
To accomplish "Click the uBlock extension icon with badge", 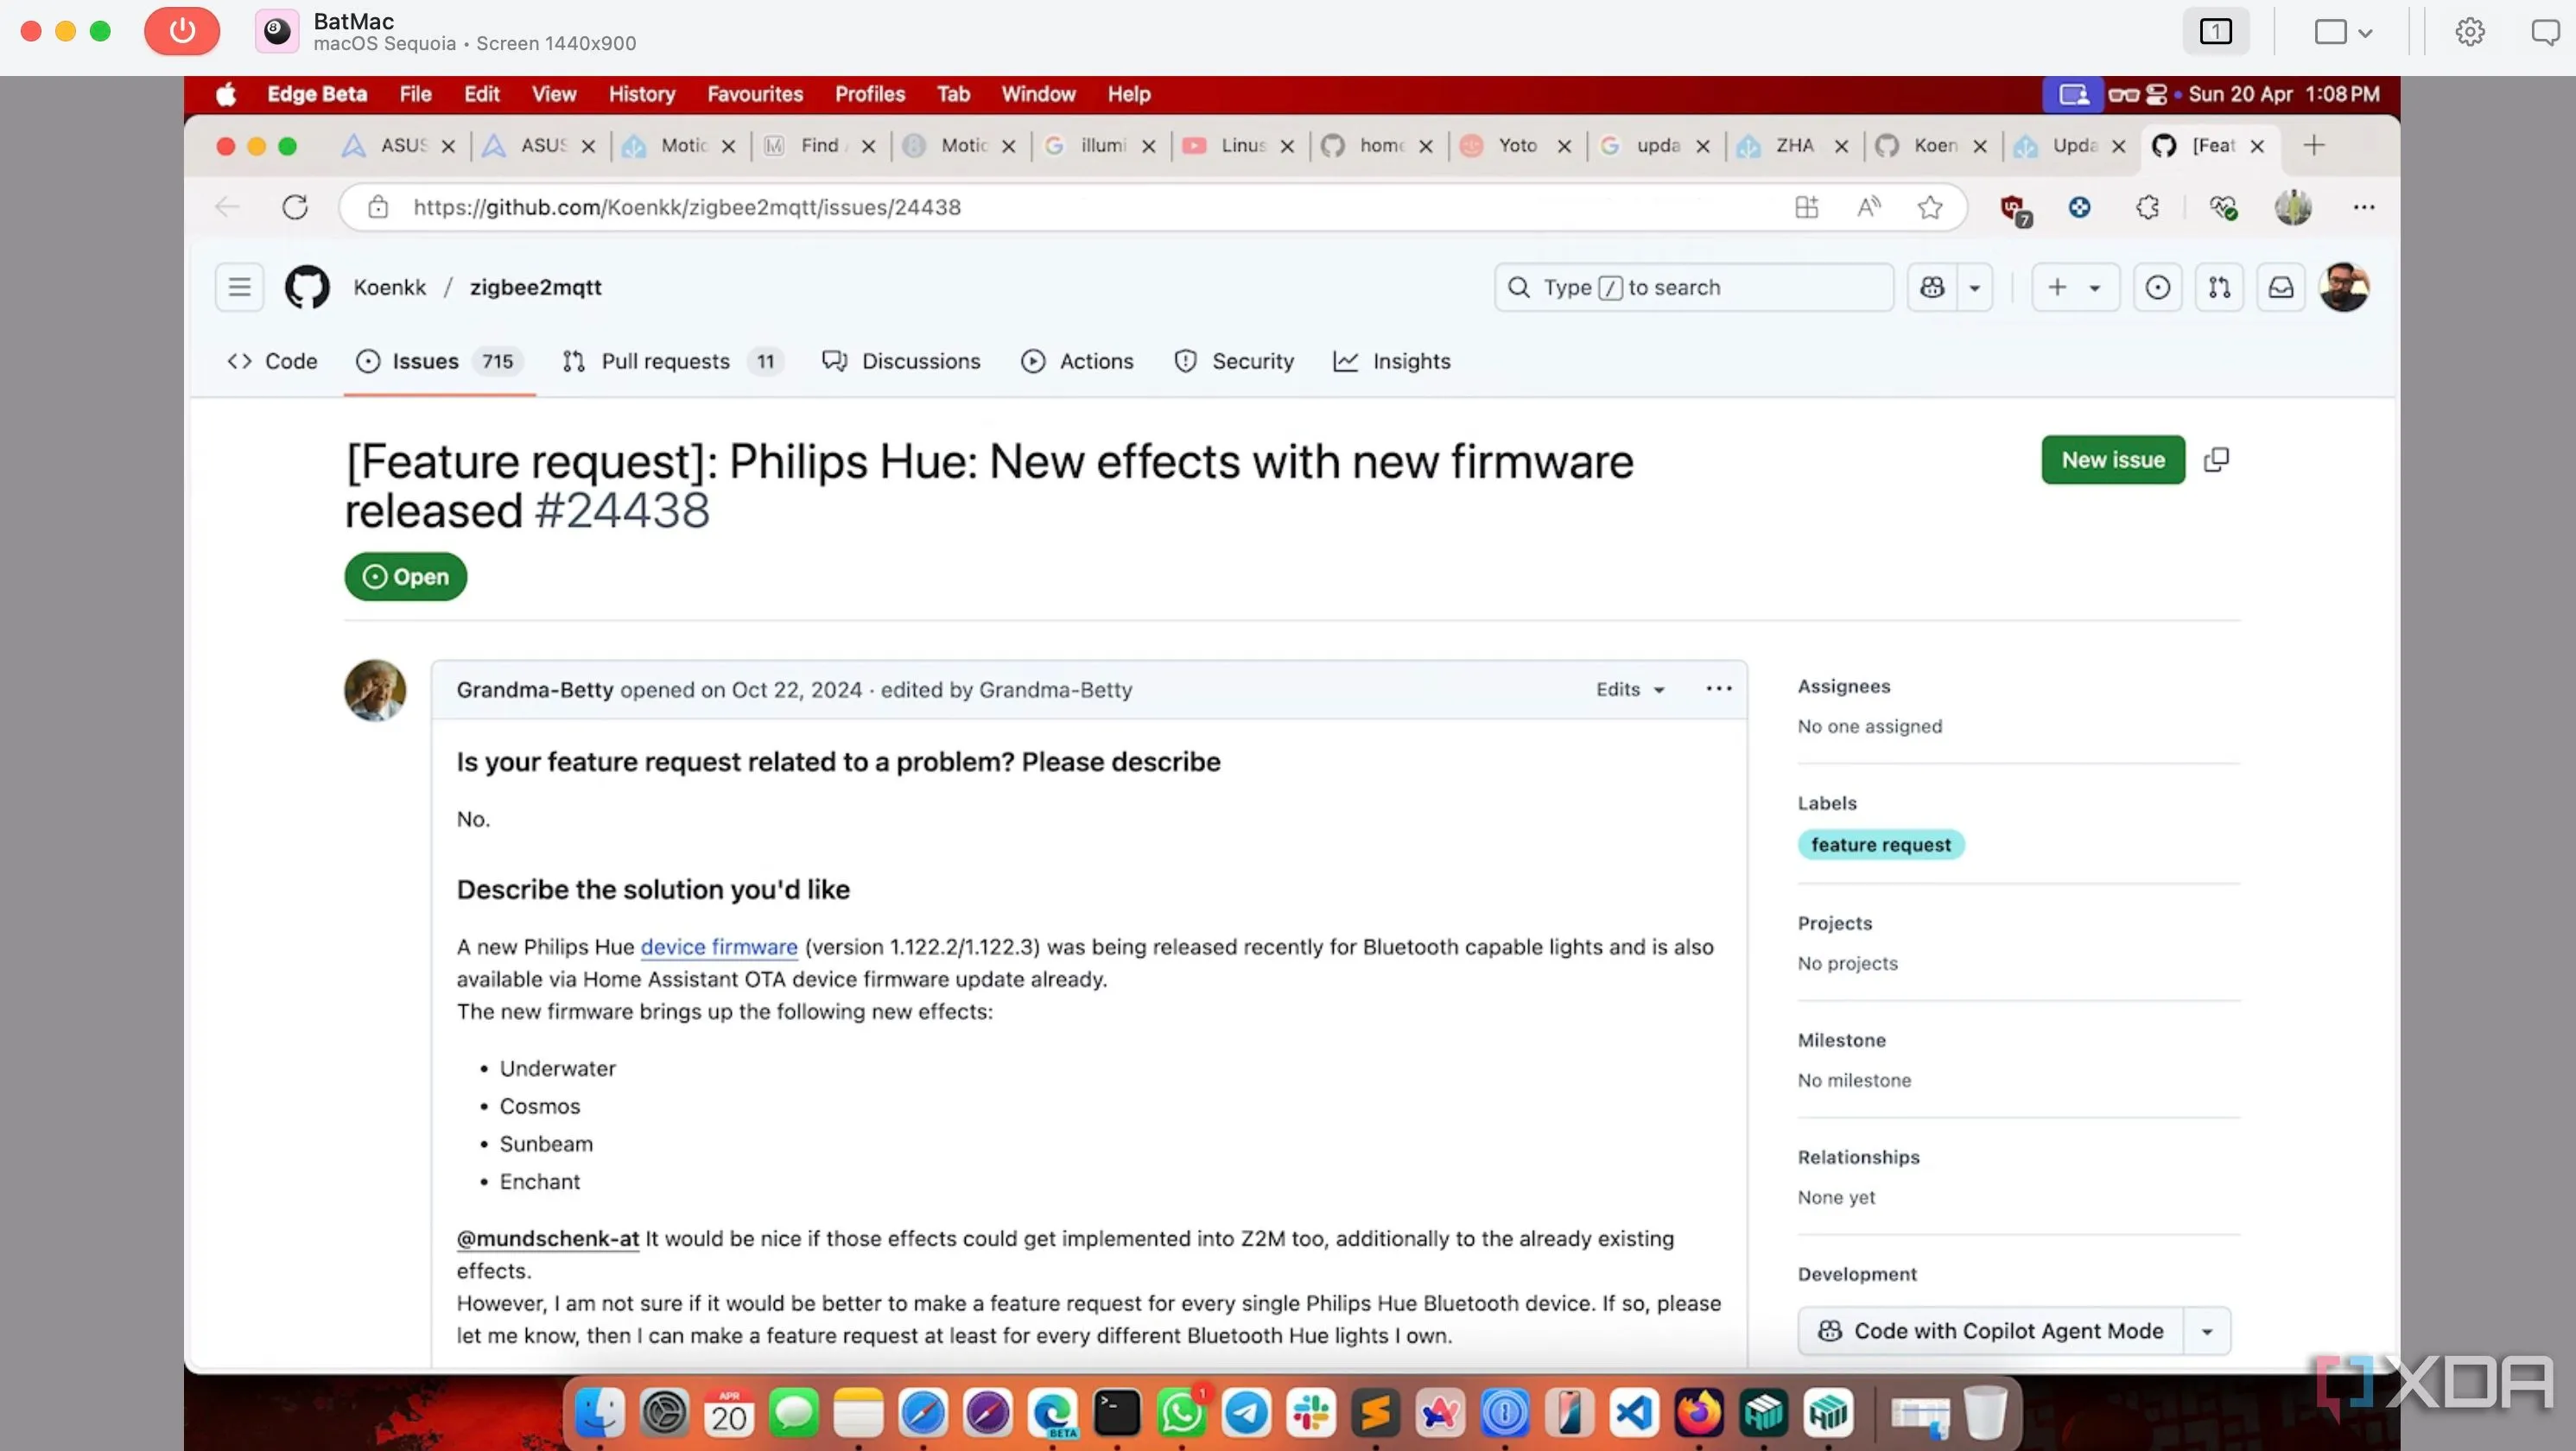I will (2015, 209).
